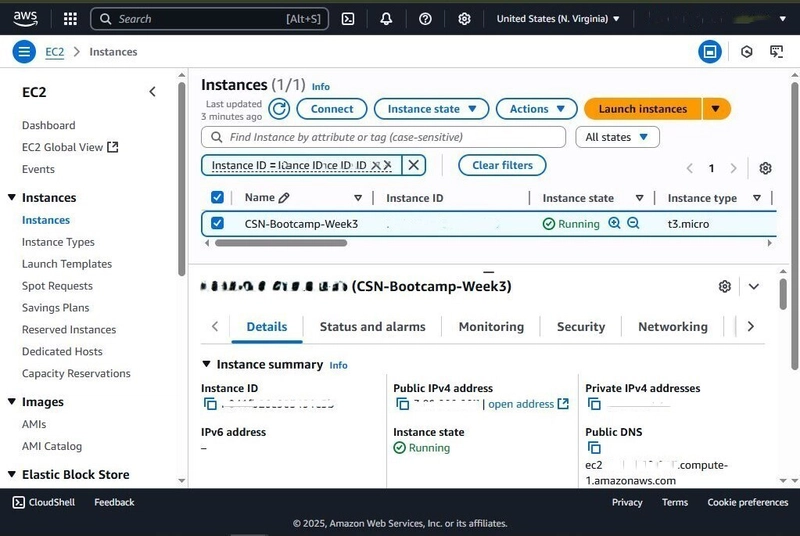Open the details panel settings gear
The image size is (800, 536).
724,287
